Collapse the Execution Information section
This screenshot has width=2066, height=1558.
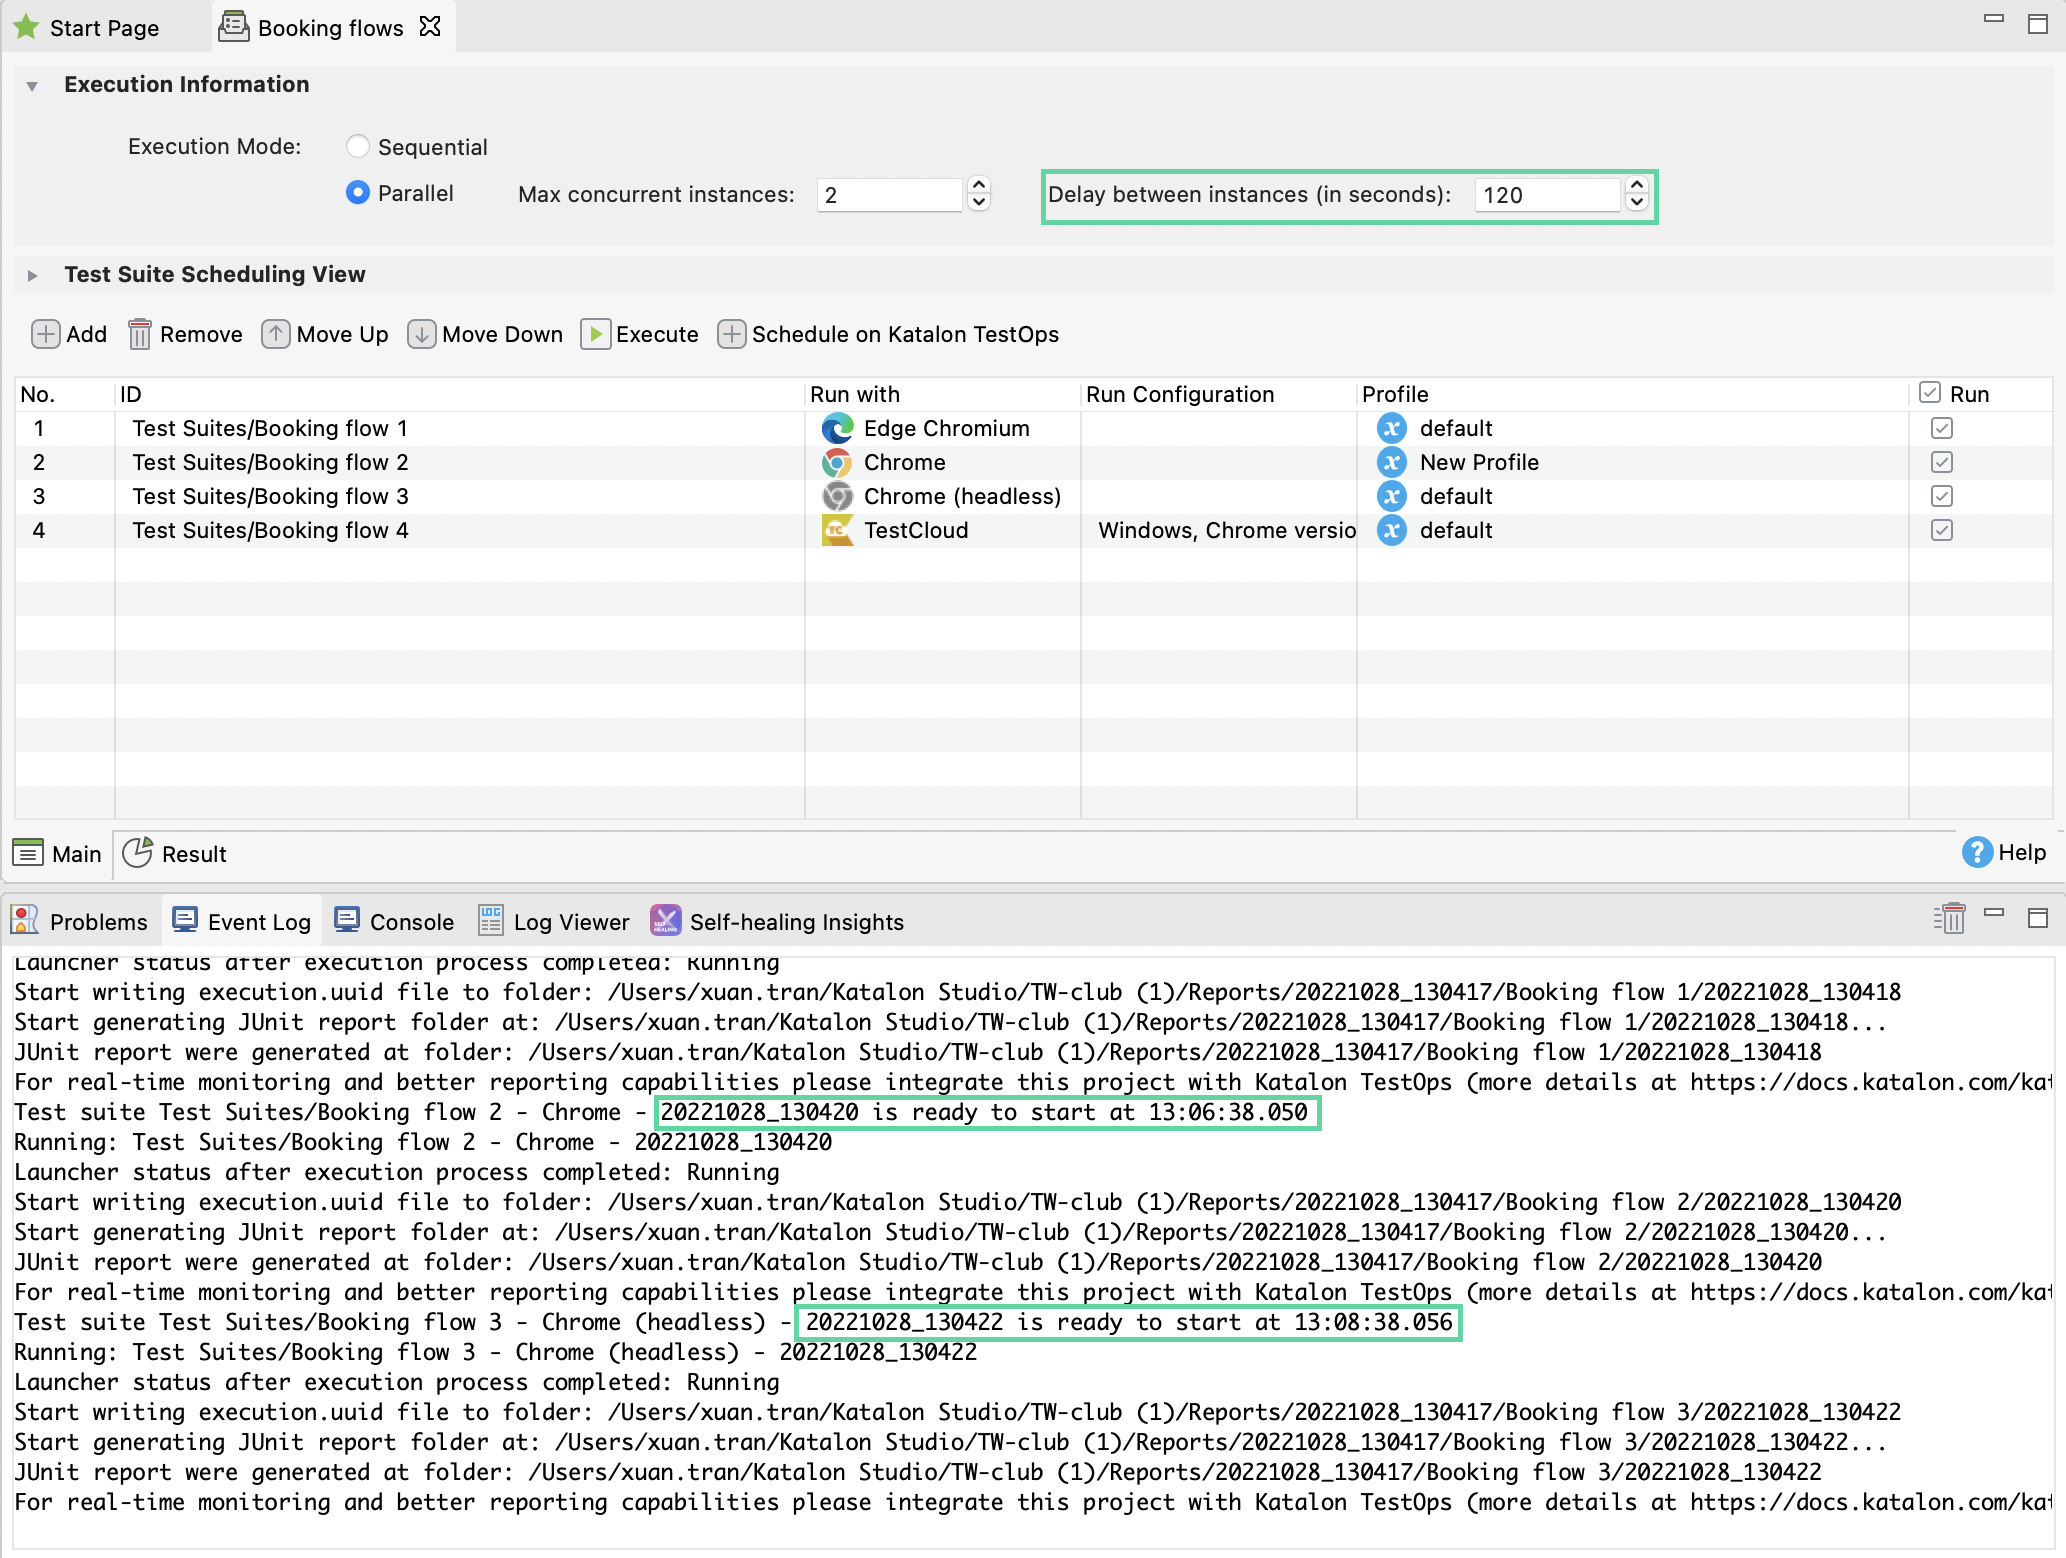pos(32,86)
